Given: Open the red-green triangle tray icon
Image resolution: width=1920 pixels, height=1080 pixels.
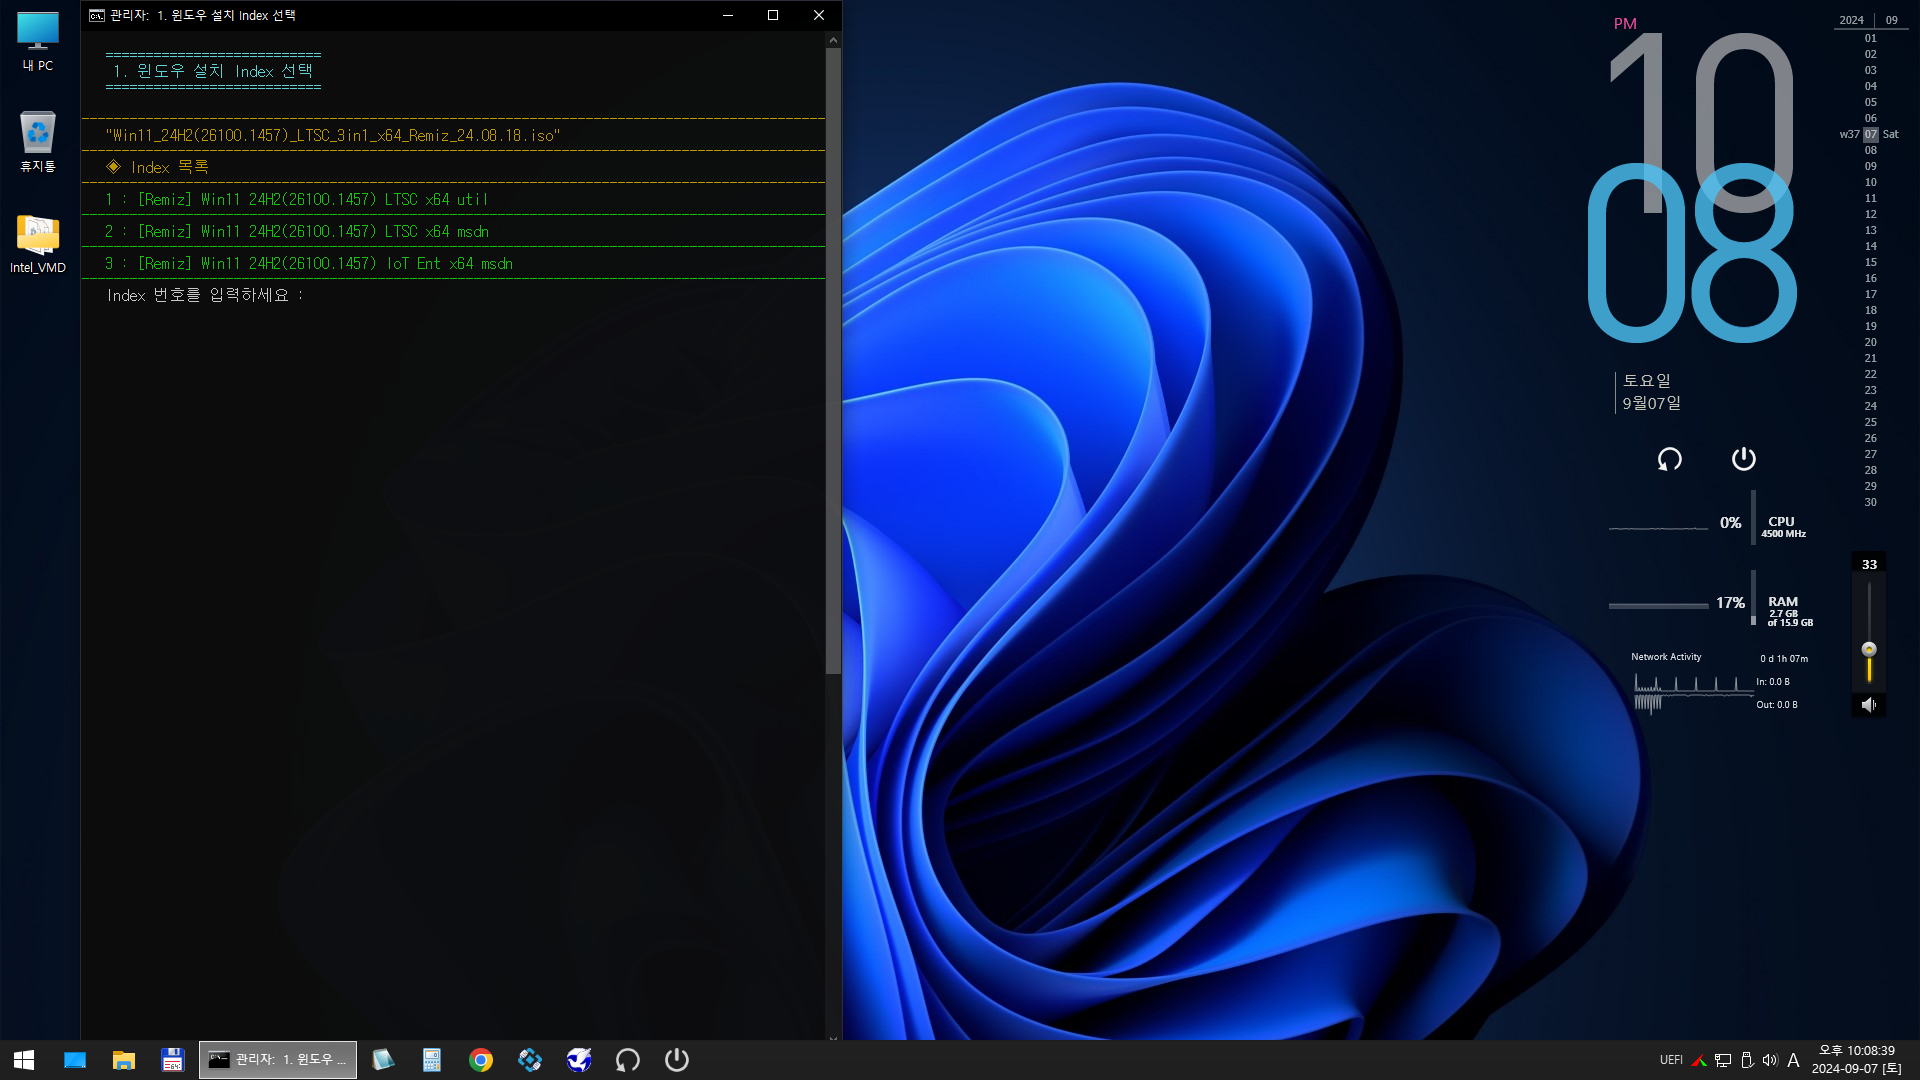Looking at the screenshot, I should coord(1699,1060).
